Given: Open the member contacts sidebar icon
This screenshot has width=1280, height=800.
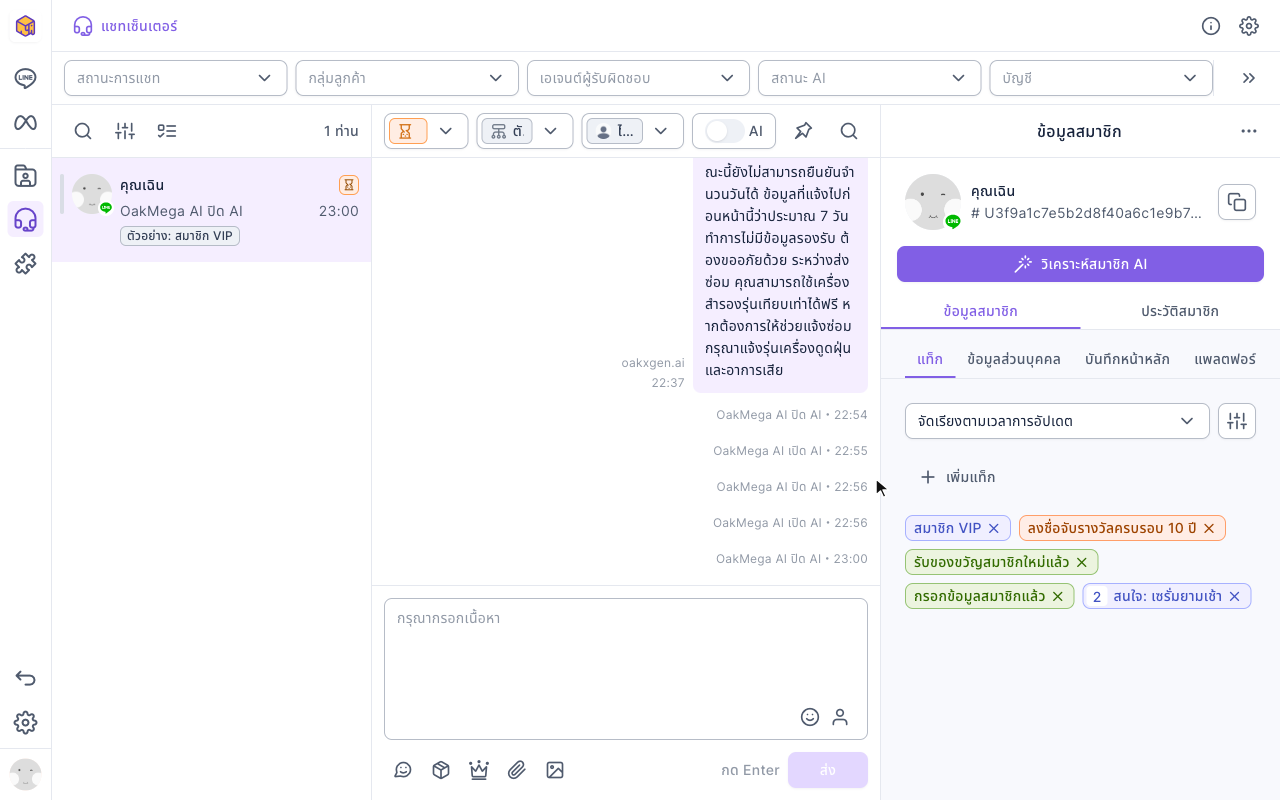Looking at the screenshot, I should coord(26,176).
